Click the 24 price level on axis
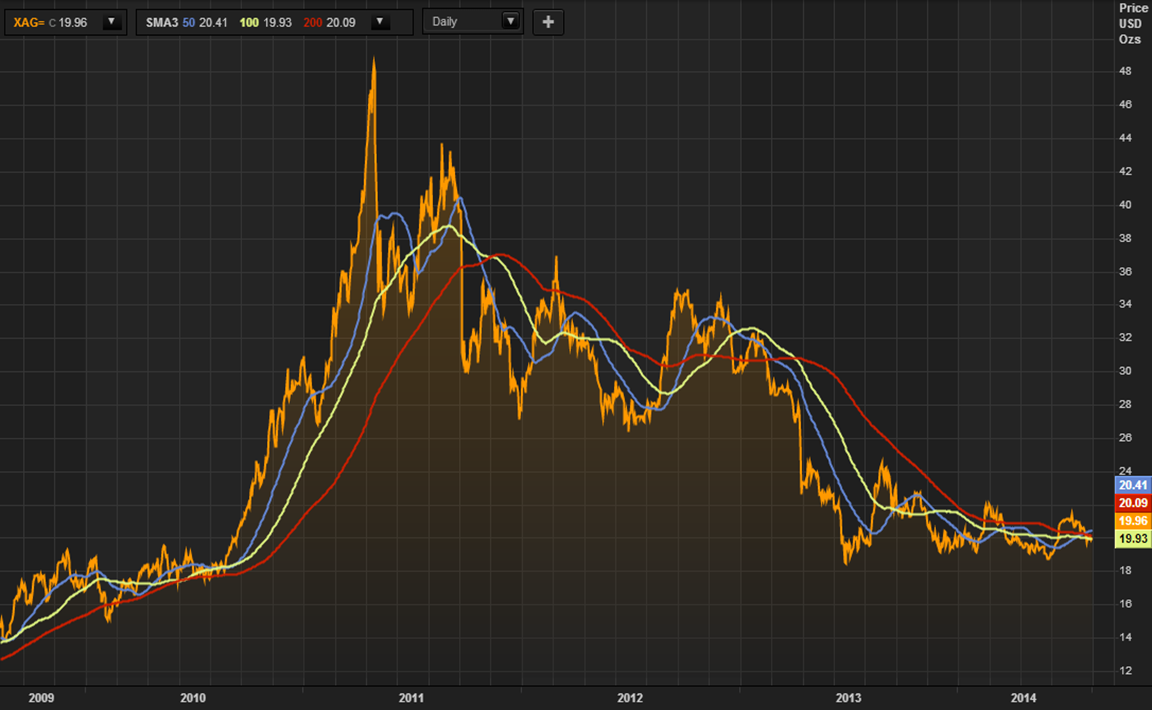The width and height of the screenshot is (1152, 710). point(1125,470)
